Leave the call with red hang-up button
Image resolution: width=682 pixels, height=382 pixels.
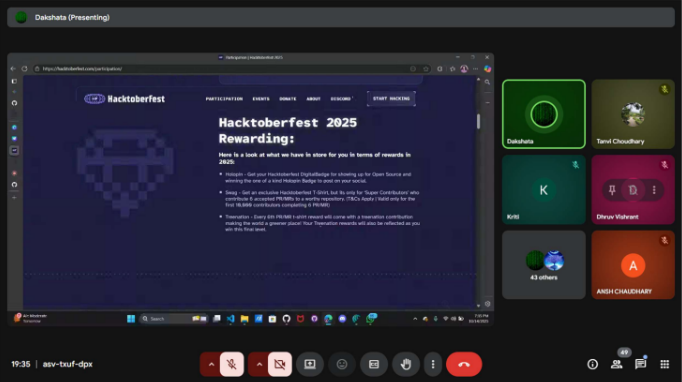pyautogui.click(x=464, y=364)
